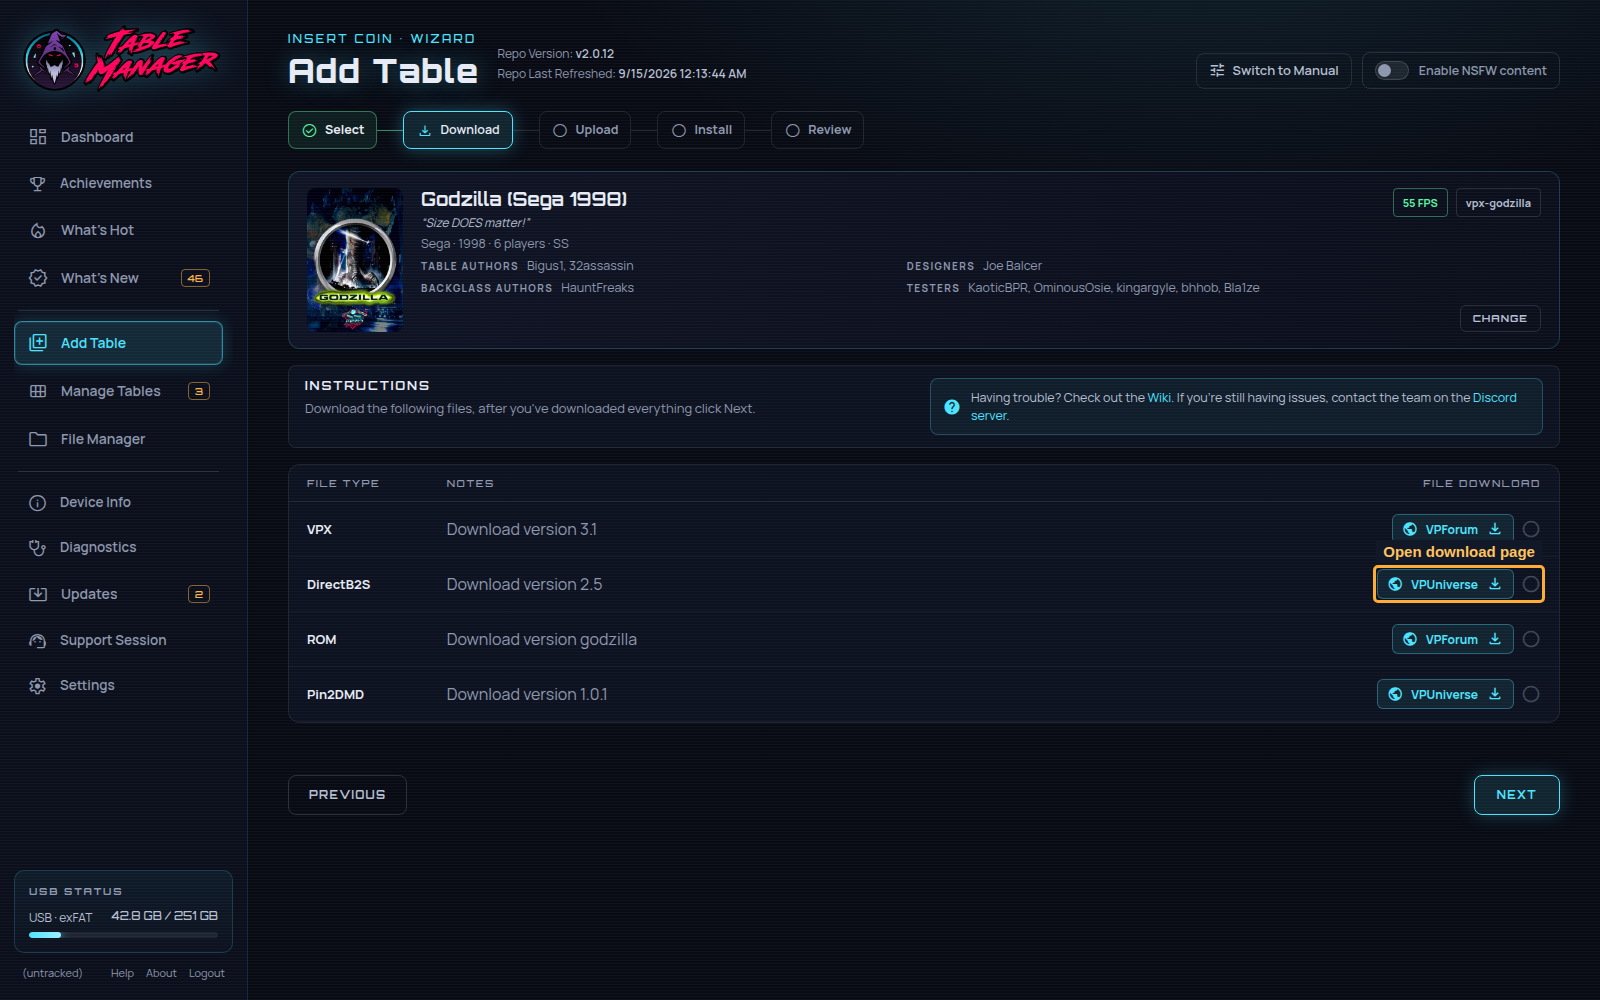Click the About link in footer
1600x1000 pixels.
pos(161,974)
